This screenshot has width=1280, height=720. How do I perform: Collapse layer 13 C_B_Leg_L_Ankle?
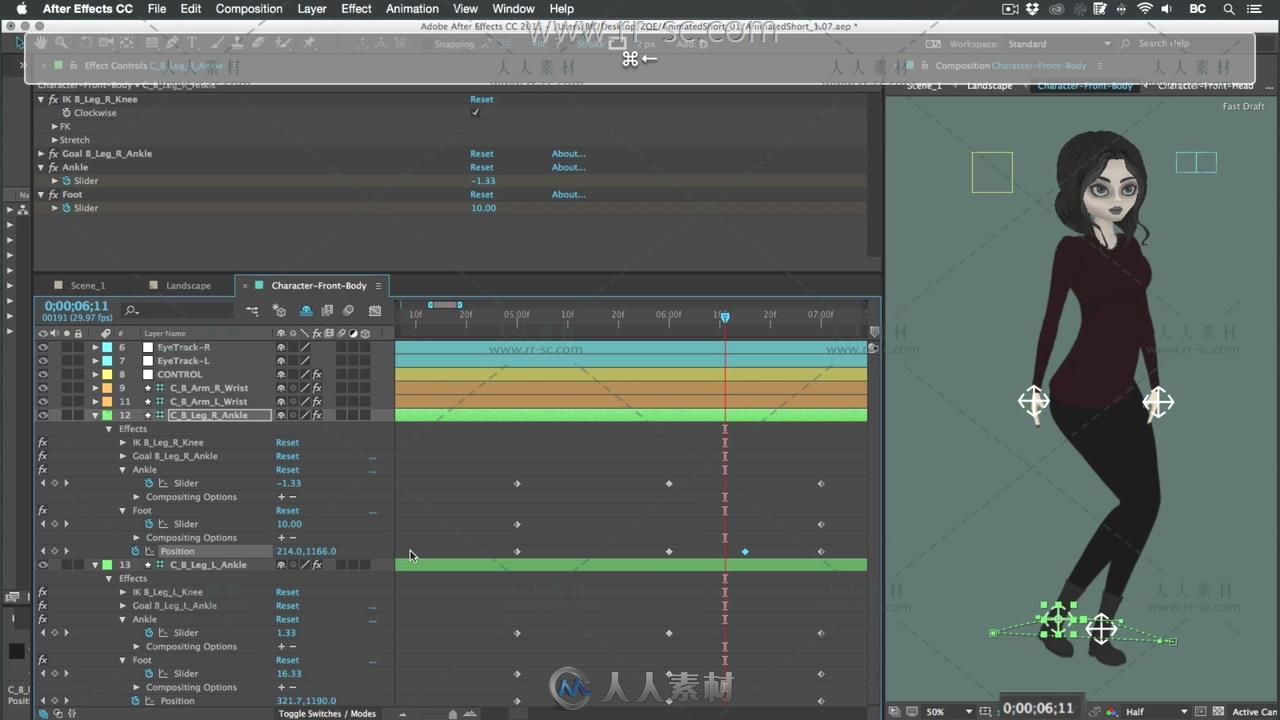tap(96, 565)
